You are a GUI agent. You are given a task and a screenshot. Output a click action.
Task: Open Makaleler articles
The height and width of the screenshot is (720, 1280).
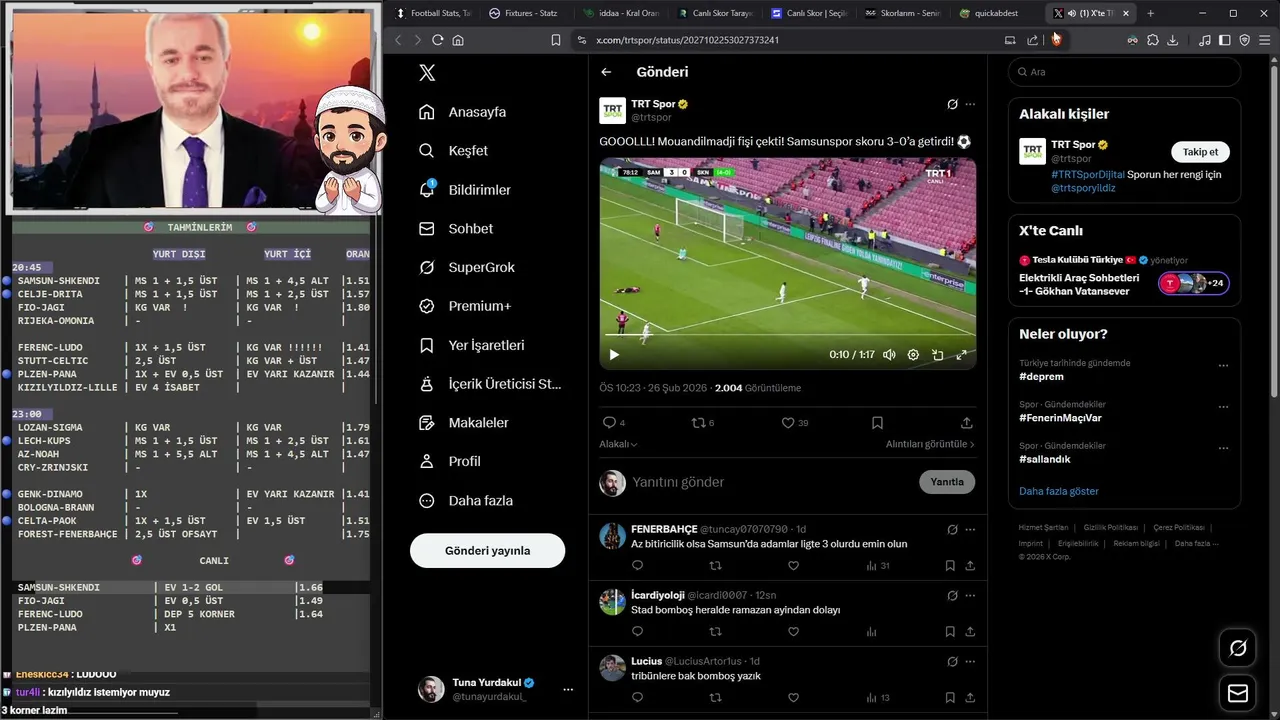[464, 423]
